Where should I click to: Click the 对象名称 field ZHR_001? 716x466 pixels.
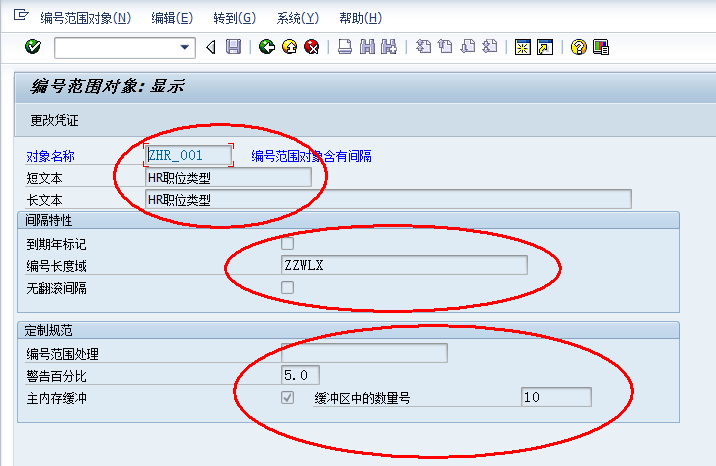(x=188, y=155)
